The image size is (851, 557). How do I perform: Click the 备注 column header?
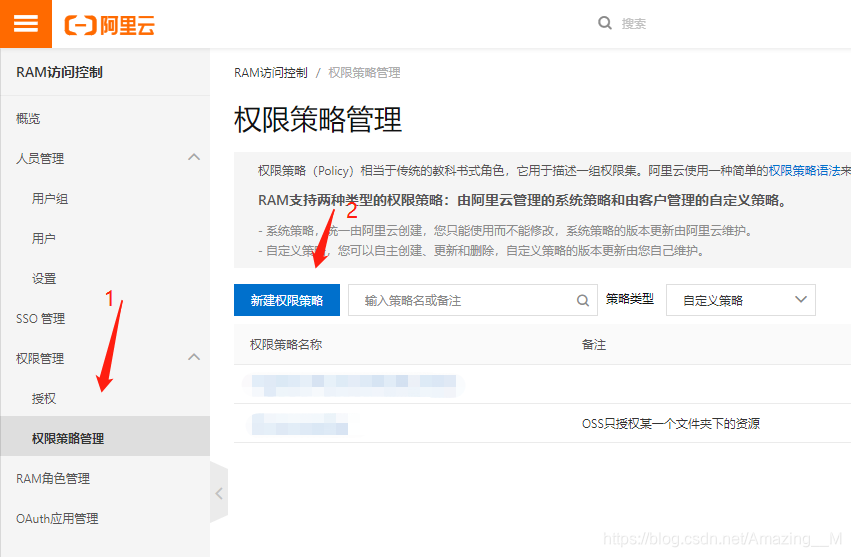pos(594,345)
